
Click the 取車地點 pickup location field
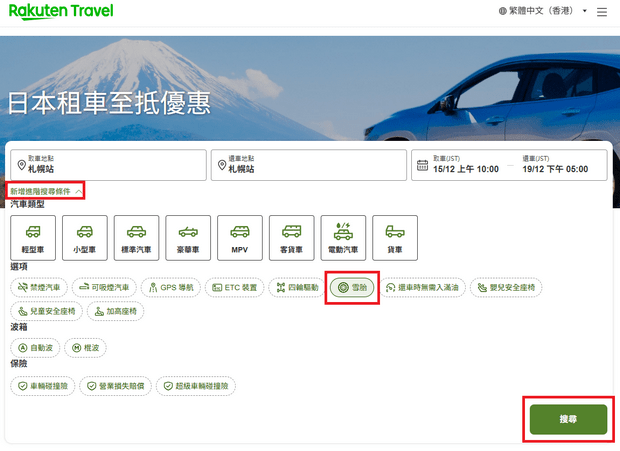point(108,165)
